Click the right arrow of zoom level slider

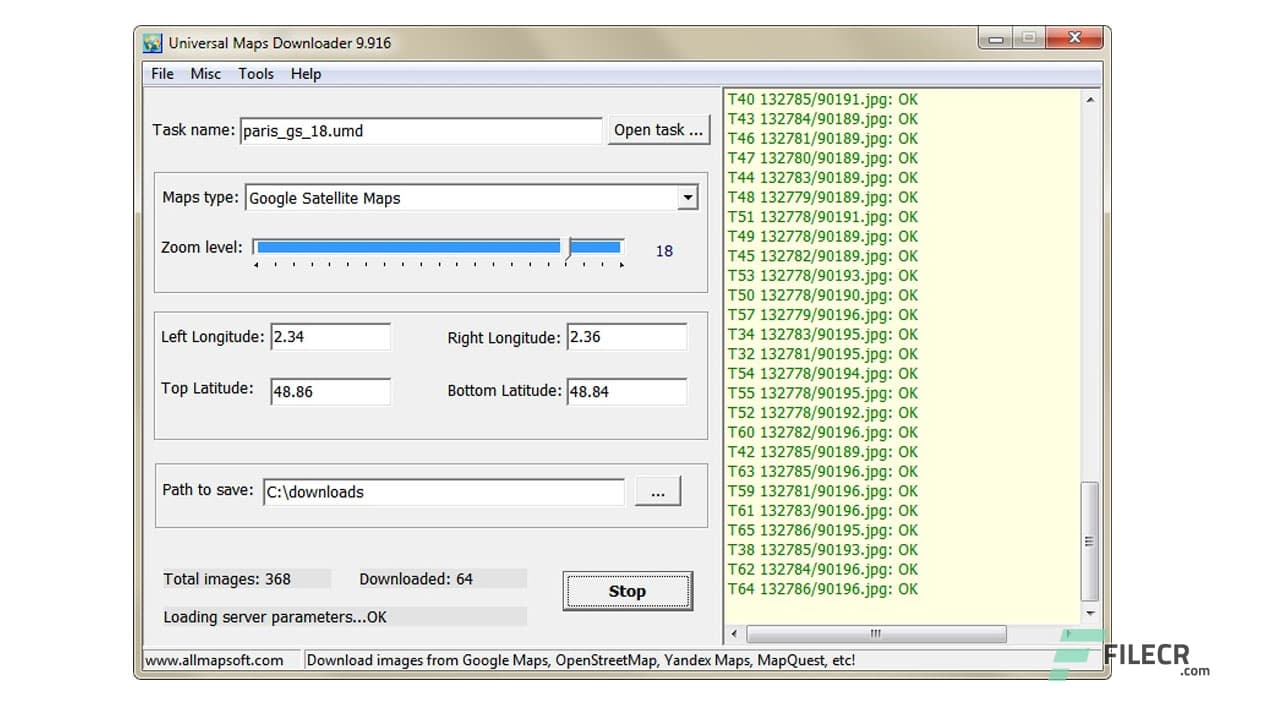click(622, 262)
